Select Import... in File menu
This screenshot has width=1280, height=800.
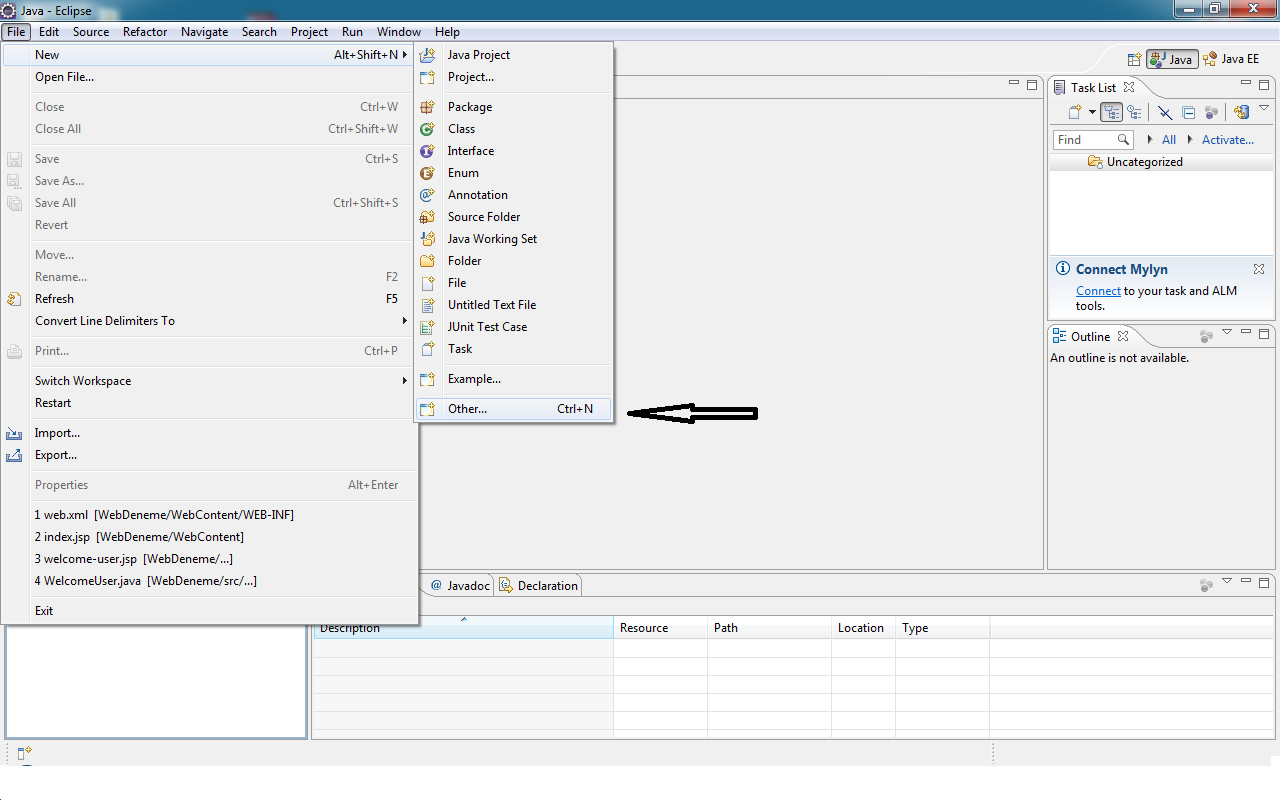[208, 433]
